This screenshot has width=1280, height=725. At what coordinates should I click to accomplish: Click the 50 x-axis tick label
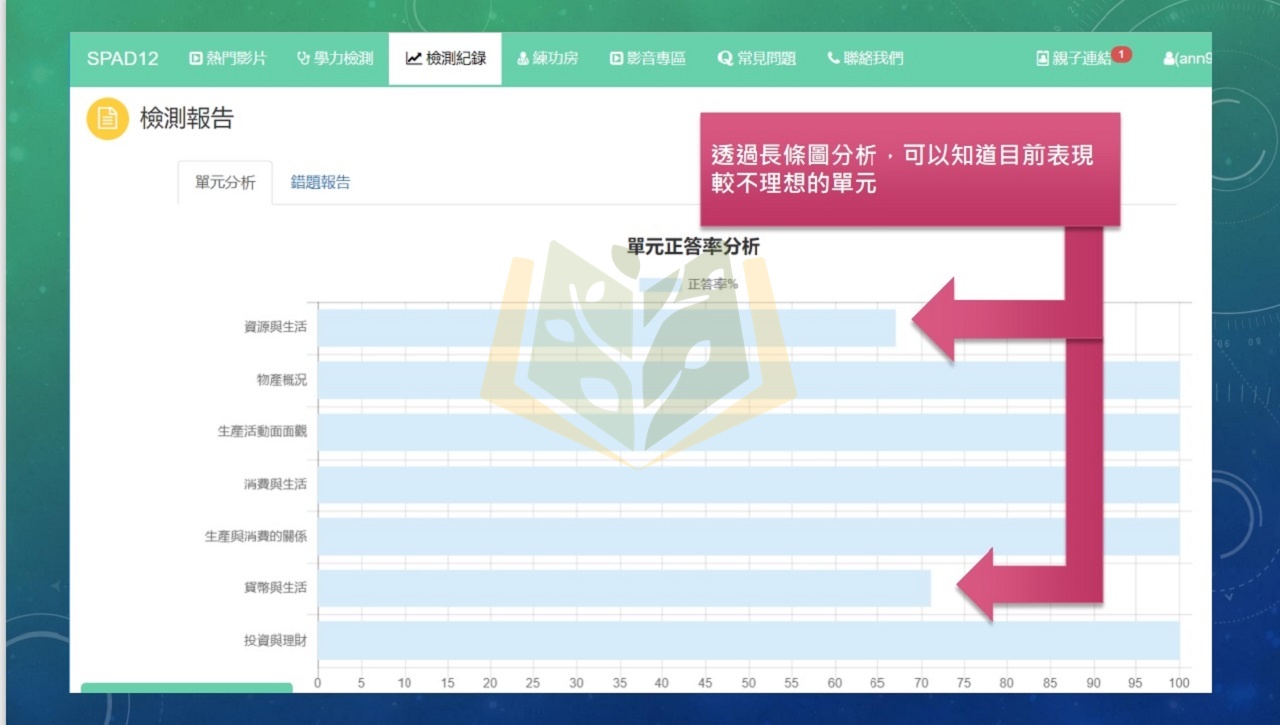(749, 683)
